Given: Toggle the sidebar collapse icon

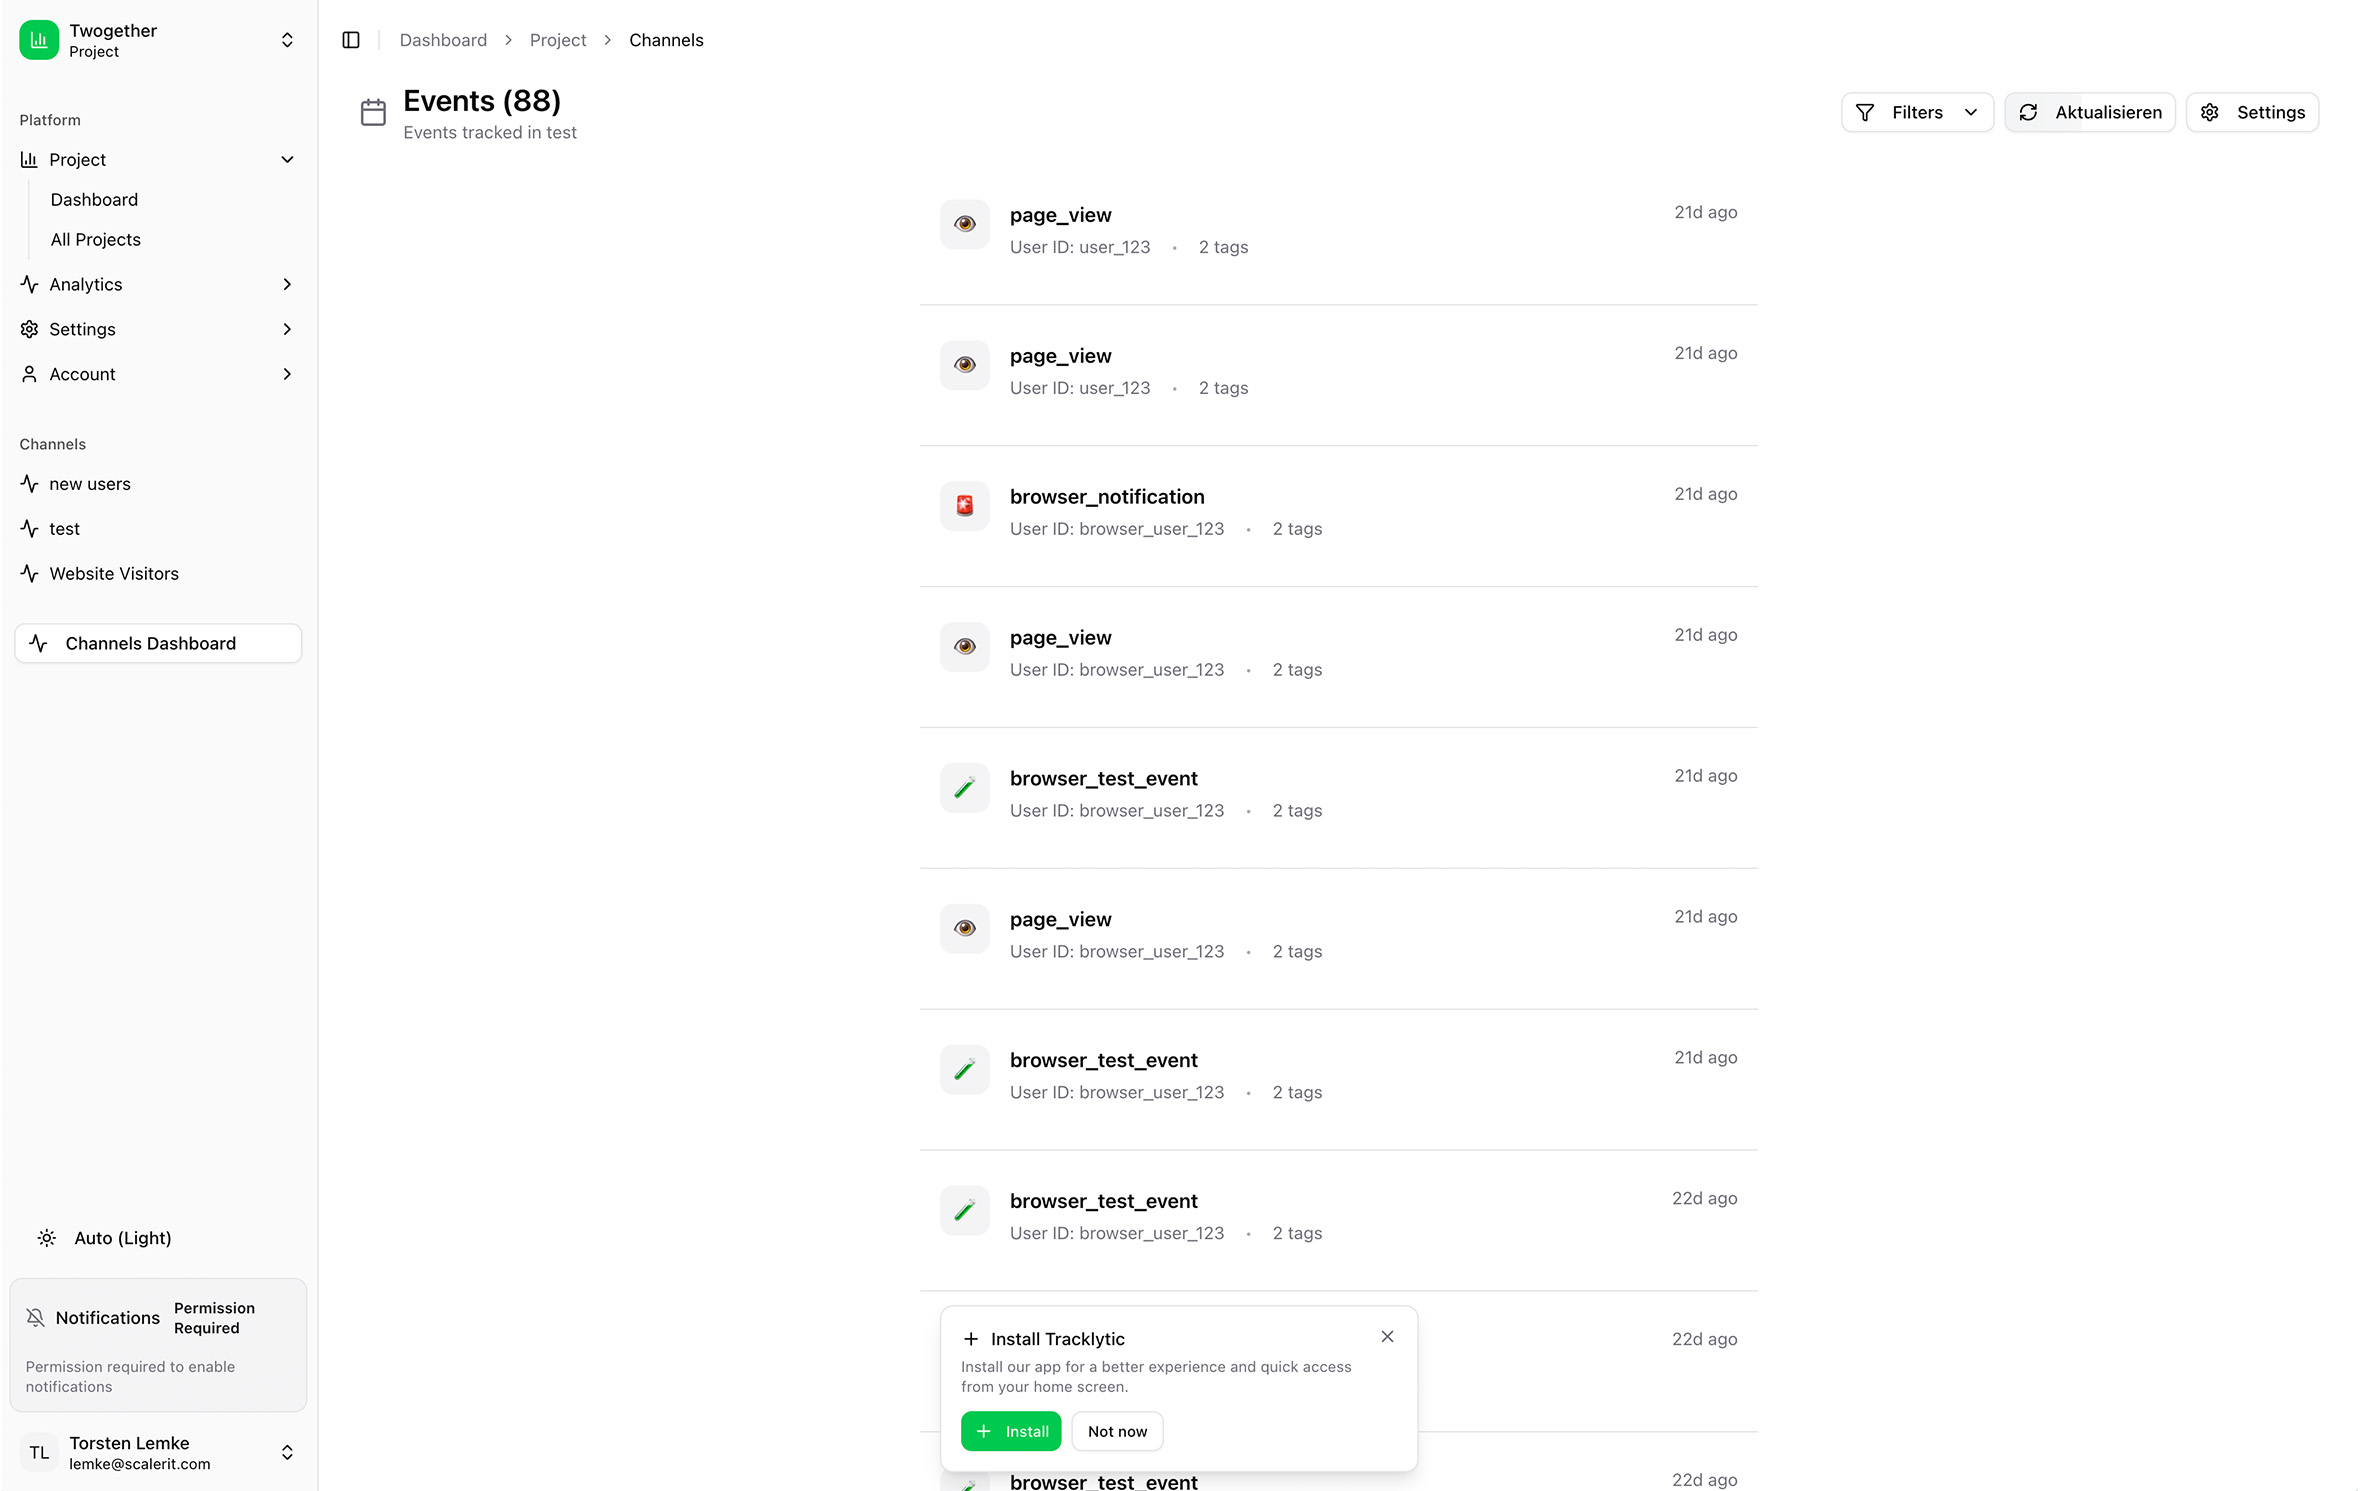Looking at the screenshot, I should [x=351, y=40].
